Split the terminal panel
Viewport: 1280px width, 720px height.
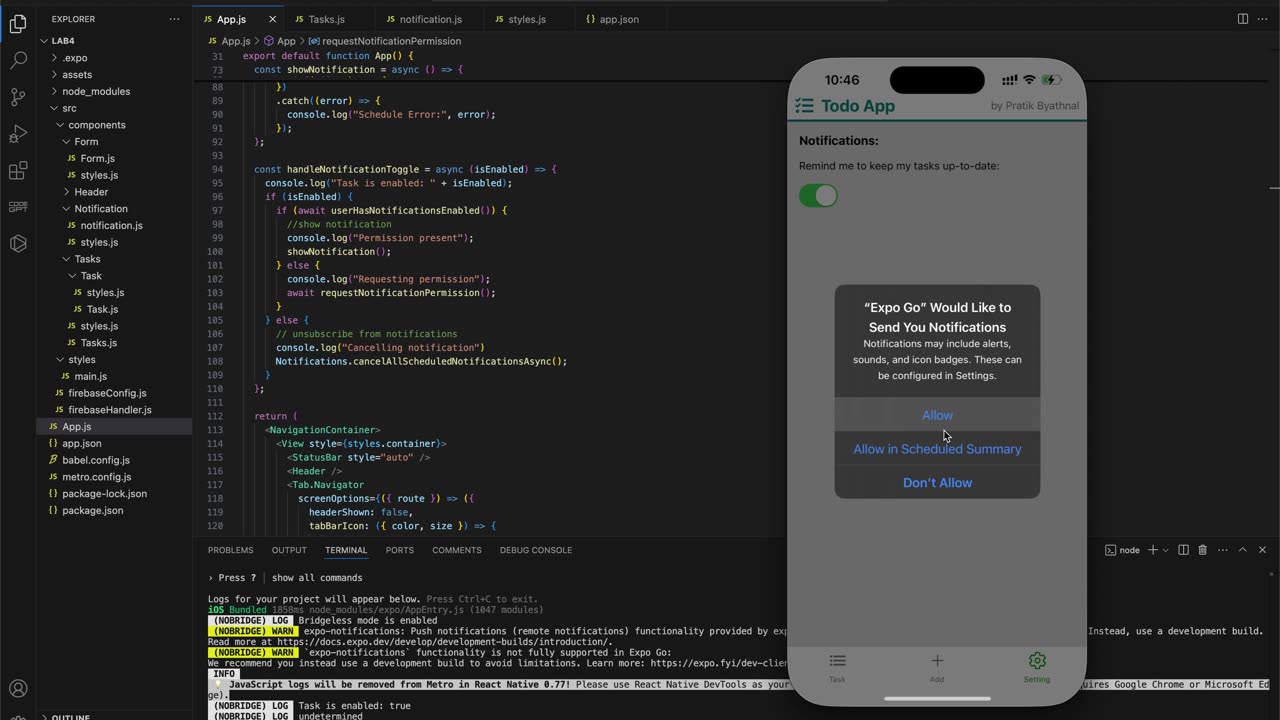pyautogui.click(x=1183, y=550)
